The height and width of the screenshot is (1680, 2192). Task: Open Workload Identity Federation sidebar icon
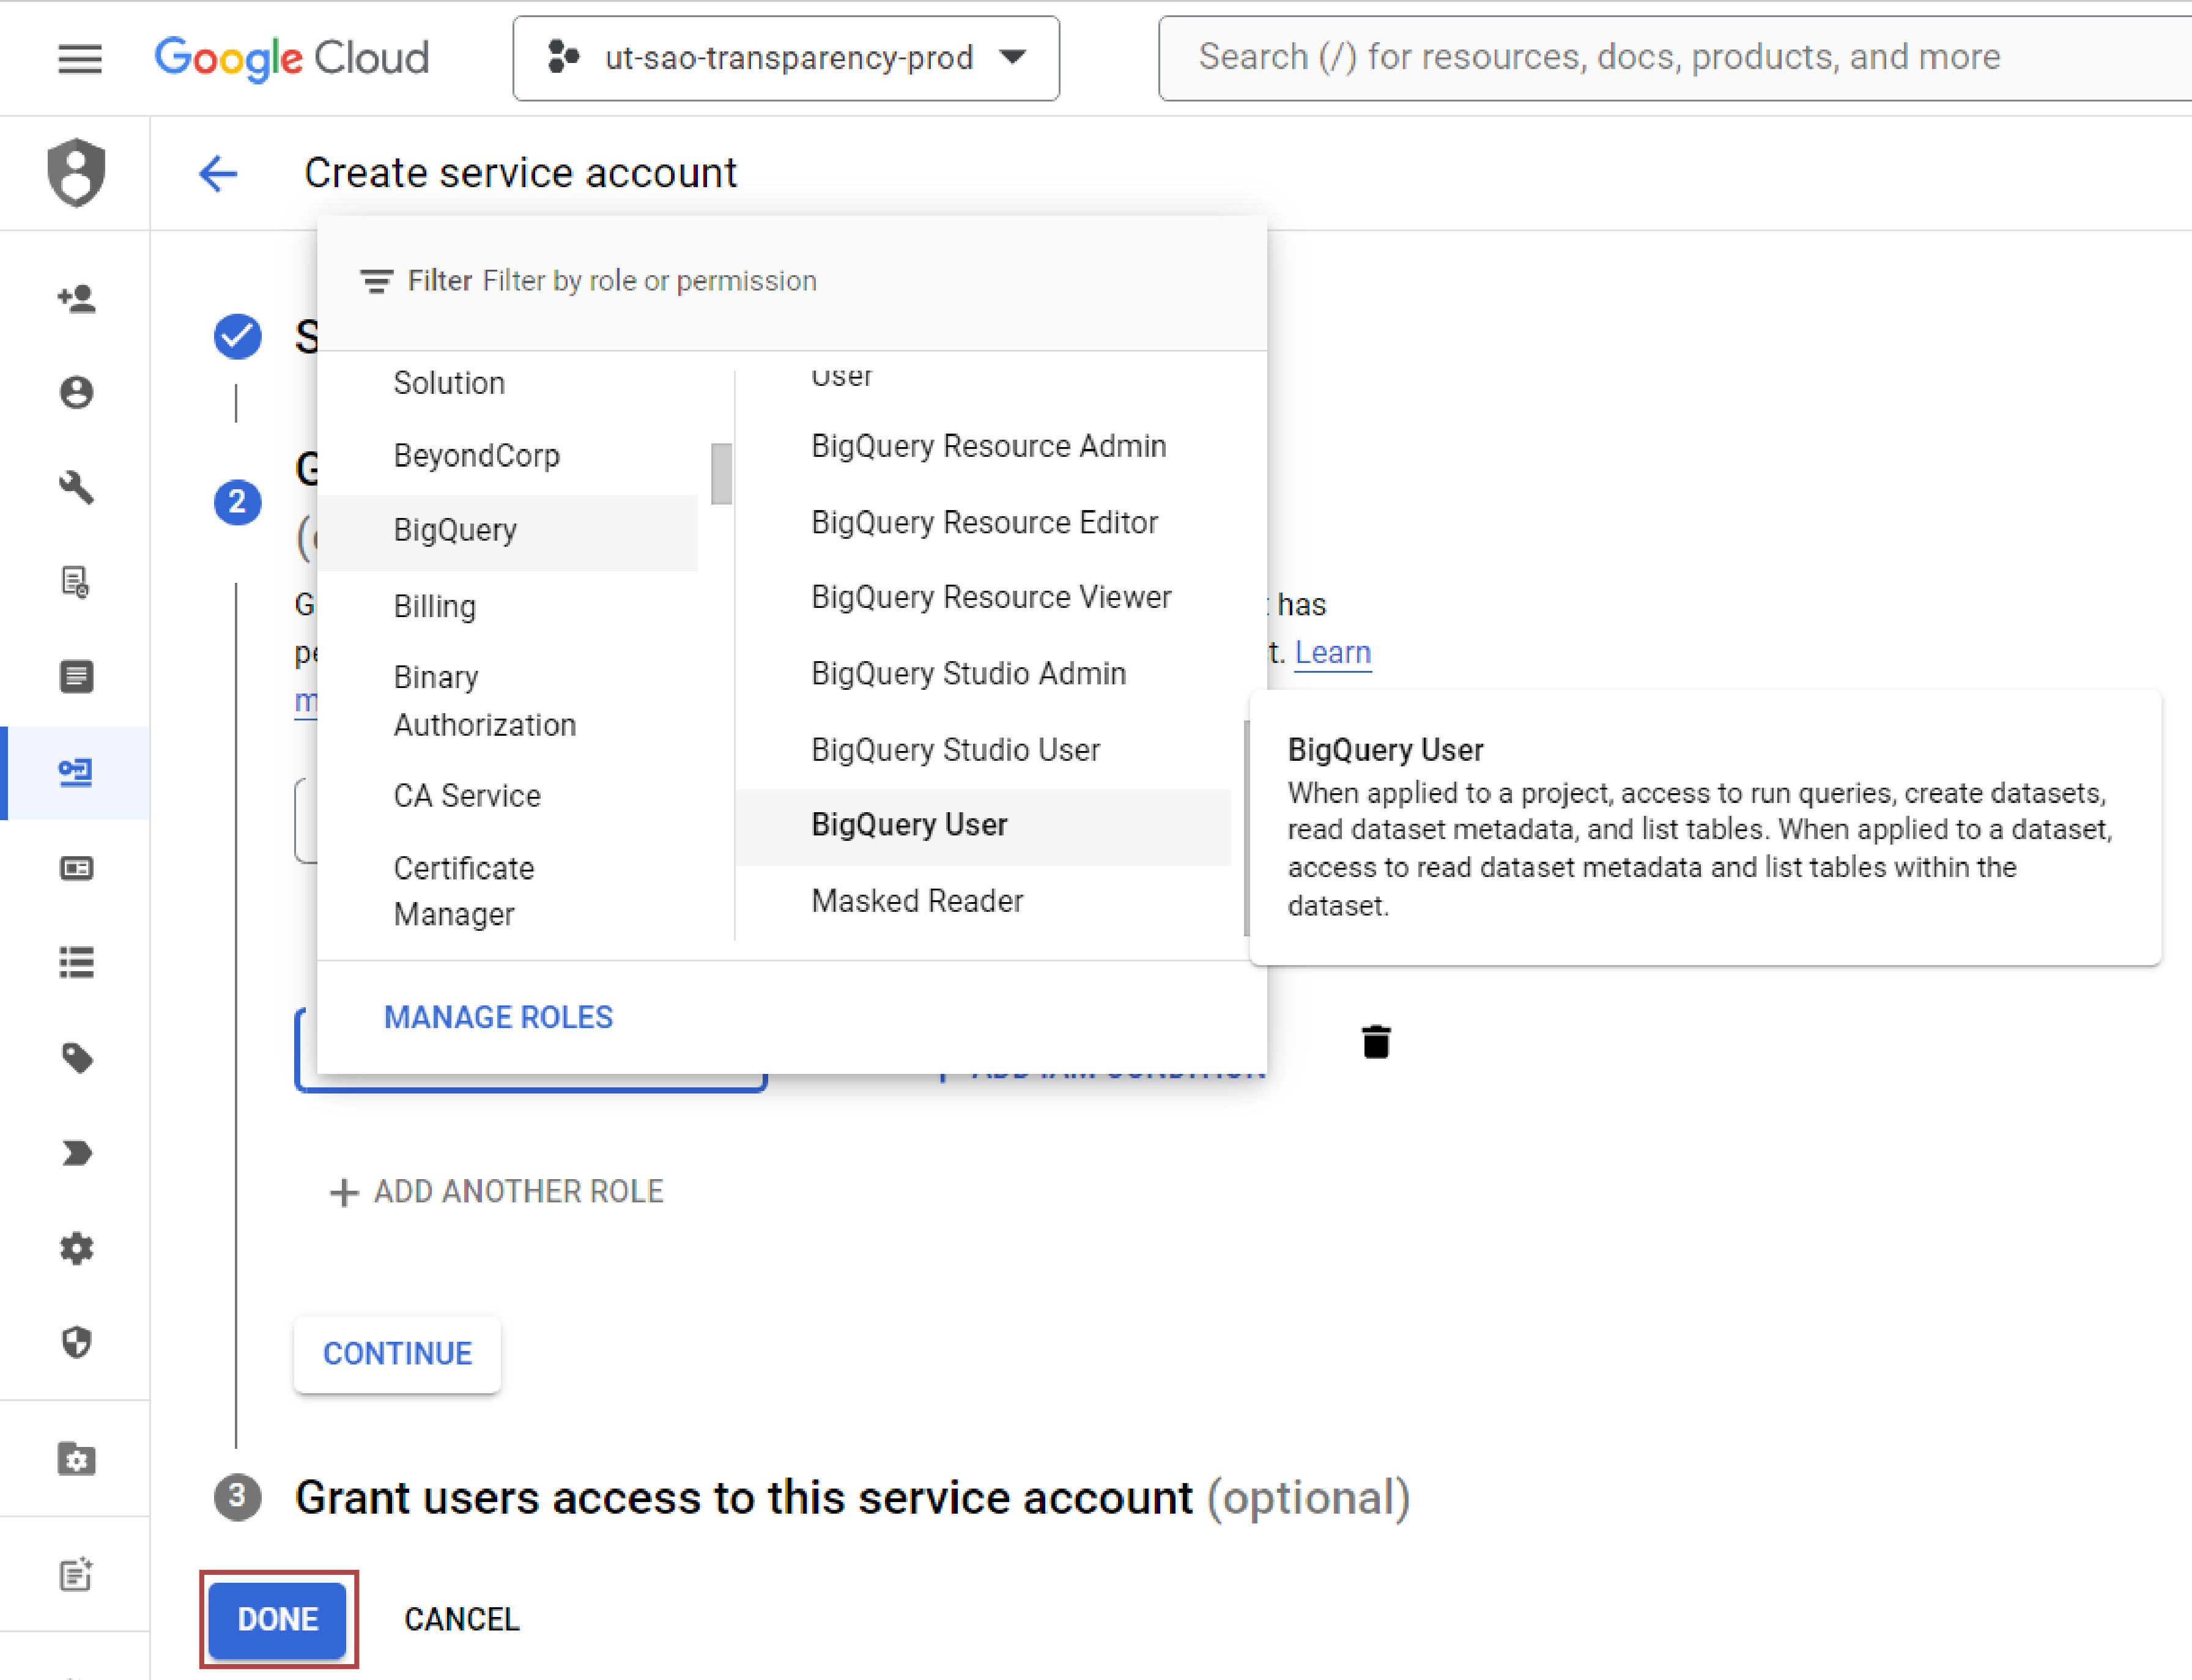[77, 868]
